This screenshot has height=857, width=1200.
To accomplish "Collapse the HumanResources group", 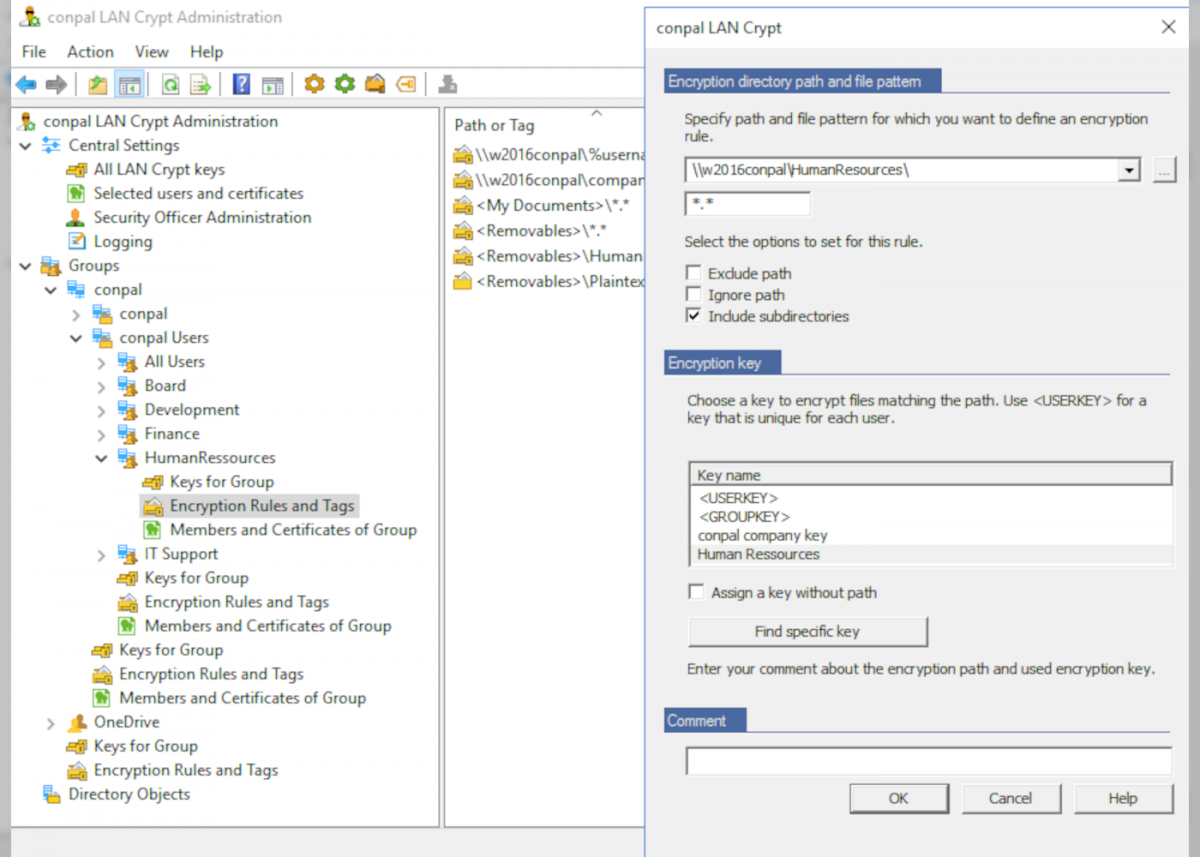I will (x=100, y=457).
